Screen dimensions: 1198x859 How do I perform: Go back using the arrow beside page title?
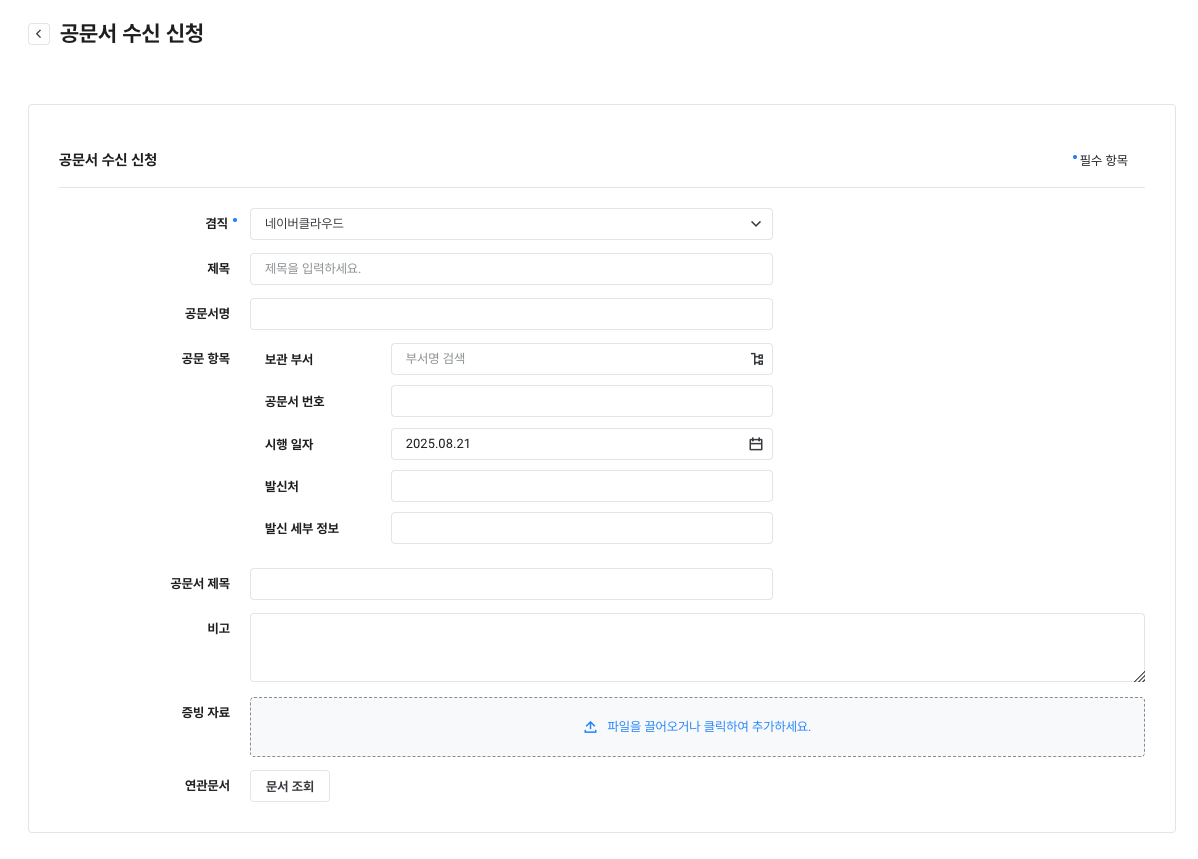click(39, 34)
